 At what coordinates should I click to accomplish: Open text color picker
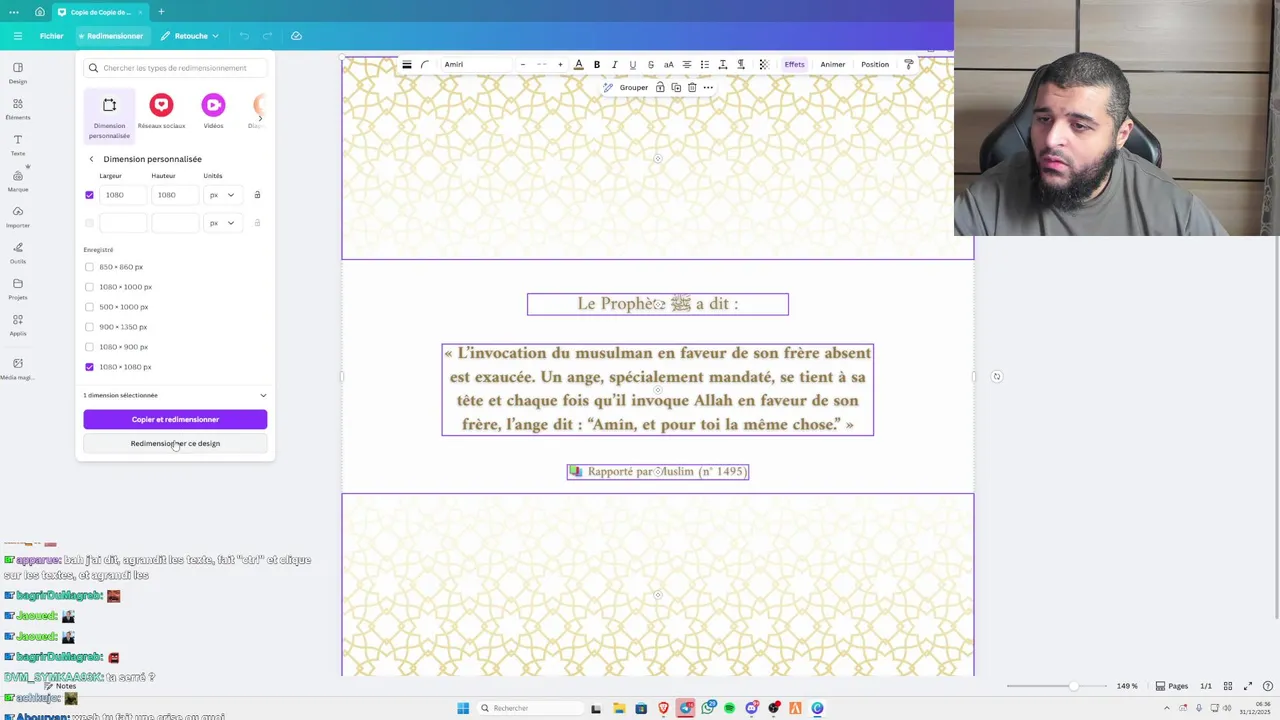pos(578,64)
